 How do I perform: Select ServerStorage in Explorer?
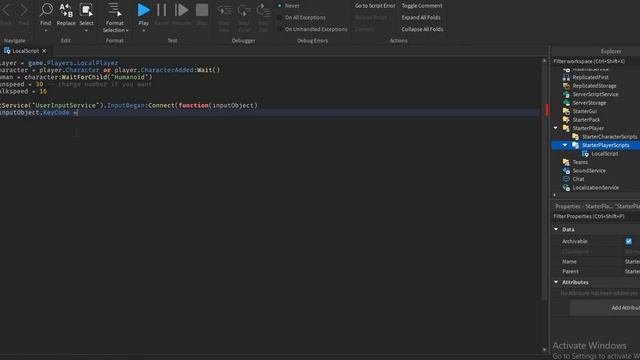589,103
